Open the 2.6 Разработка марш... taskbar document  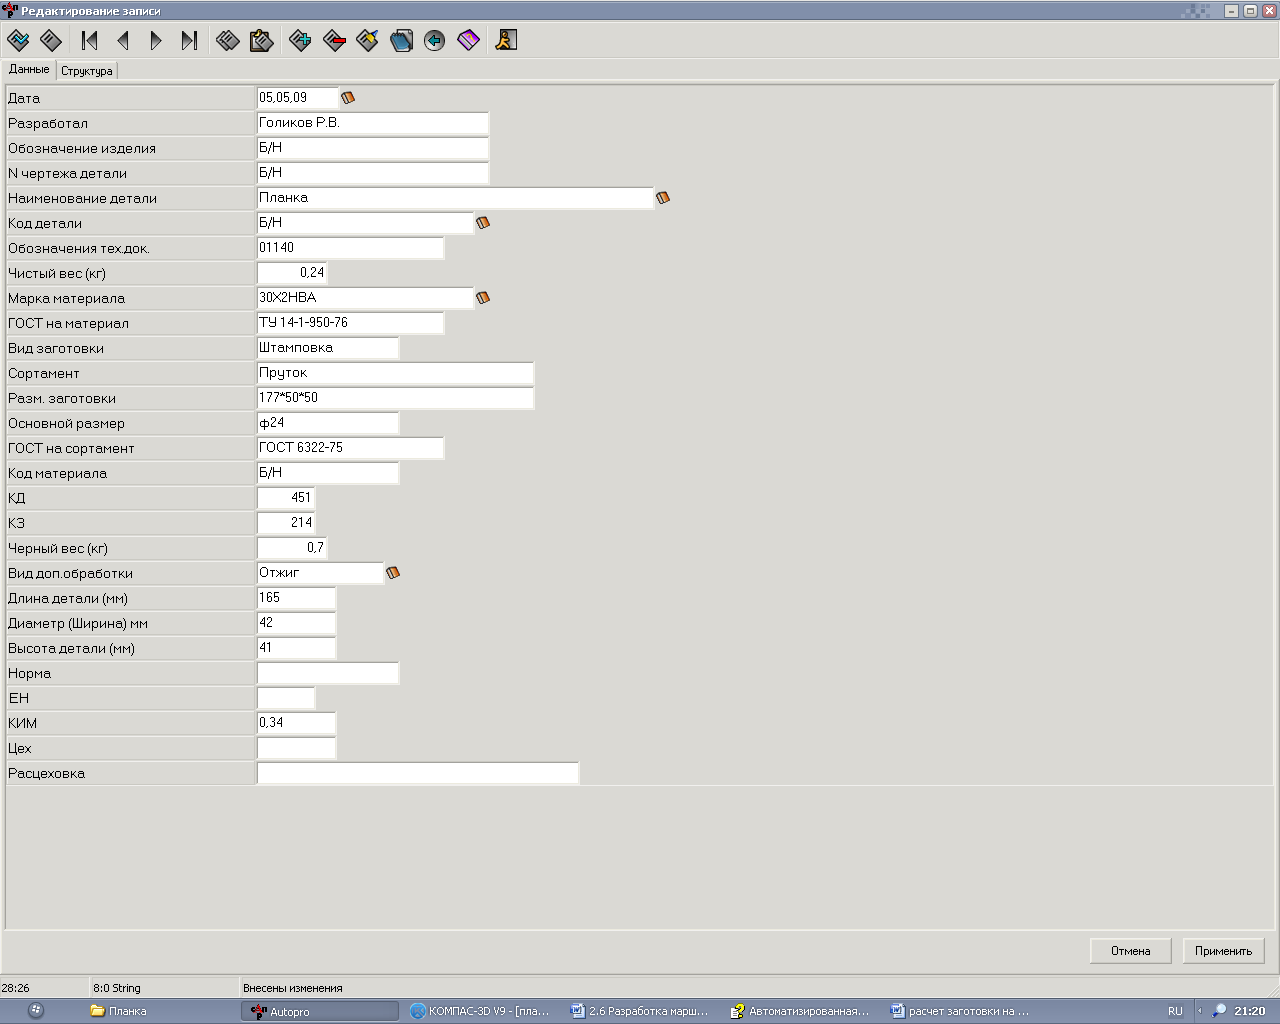pos(641,1011)
